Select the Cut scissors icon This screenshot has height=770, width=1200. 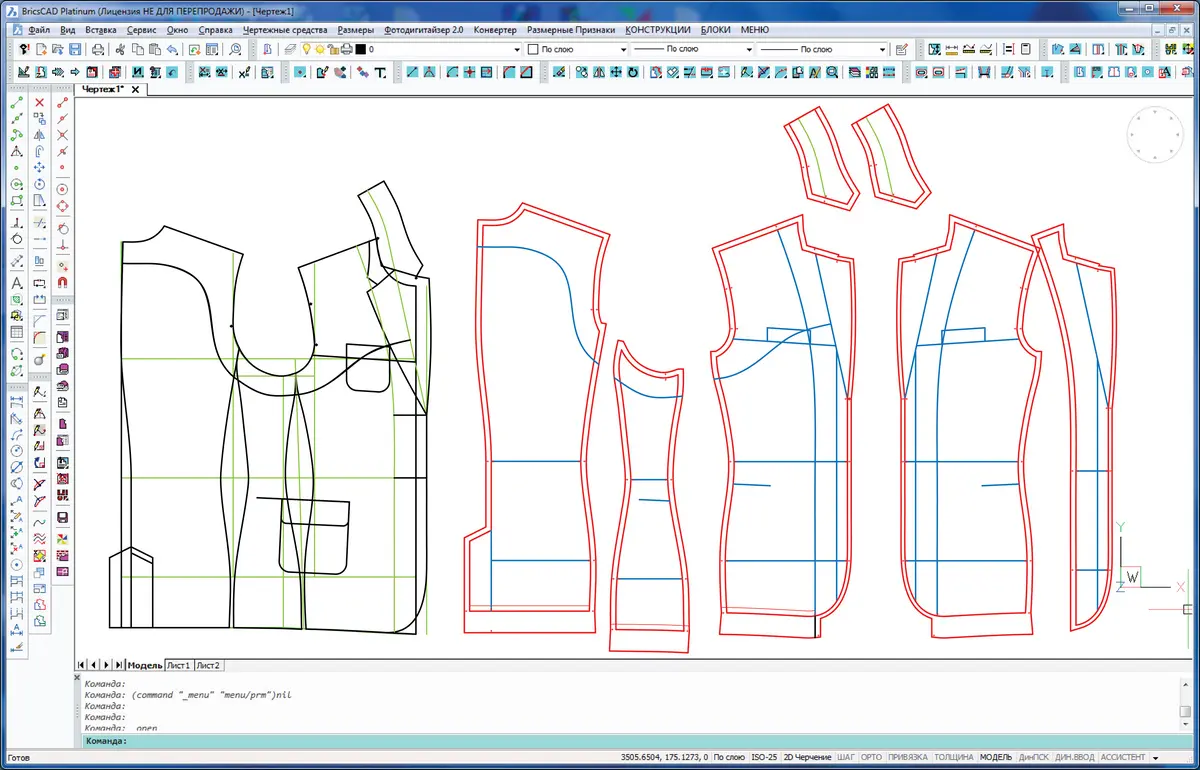[x=121, y=49]
